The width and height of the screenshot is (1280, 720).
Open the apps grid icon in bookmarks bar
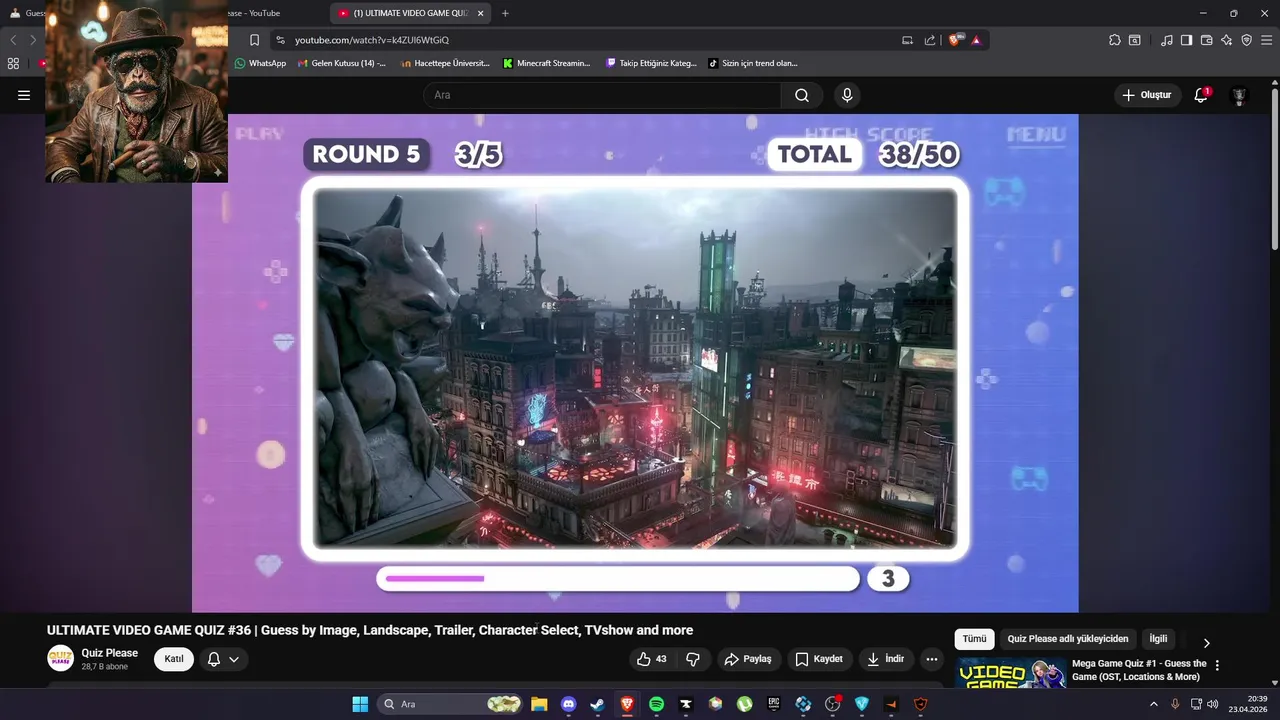[x=13, y=63]
